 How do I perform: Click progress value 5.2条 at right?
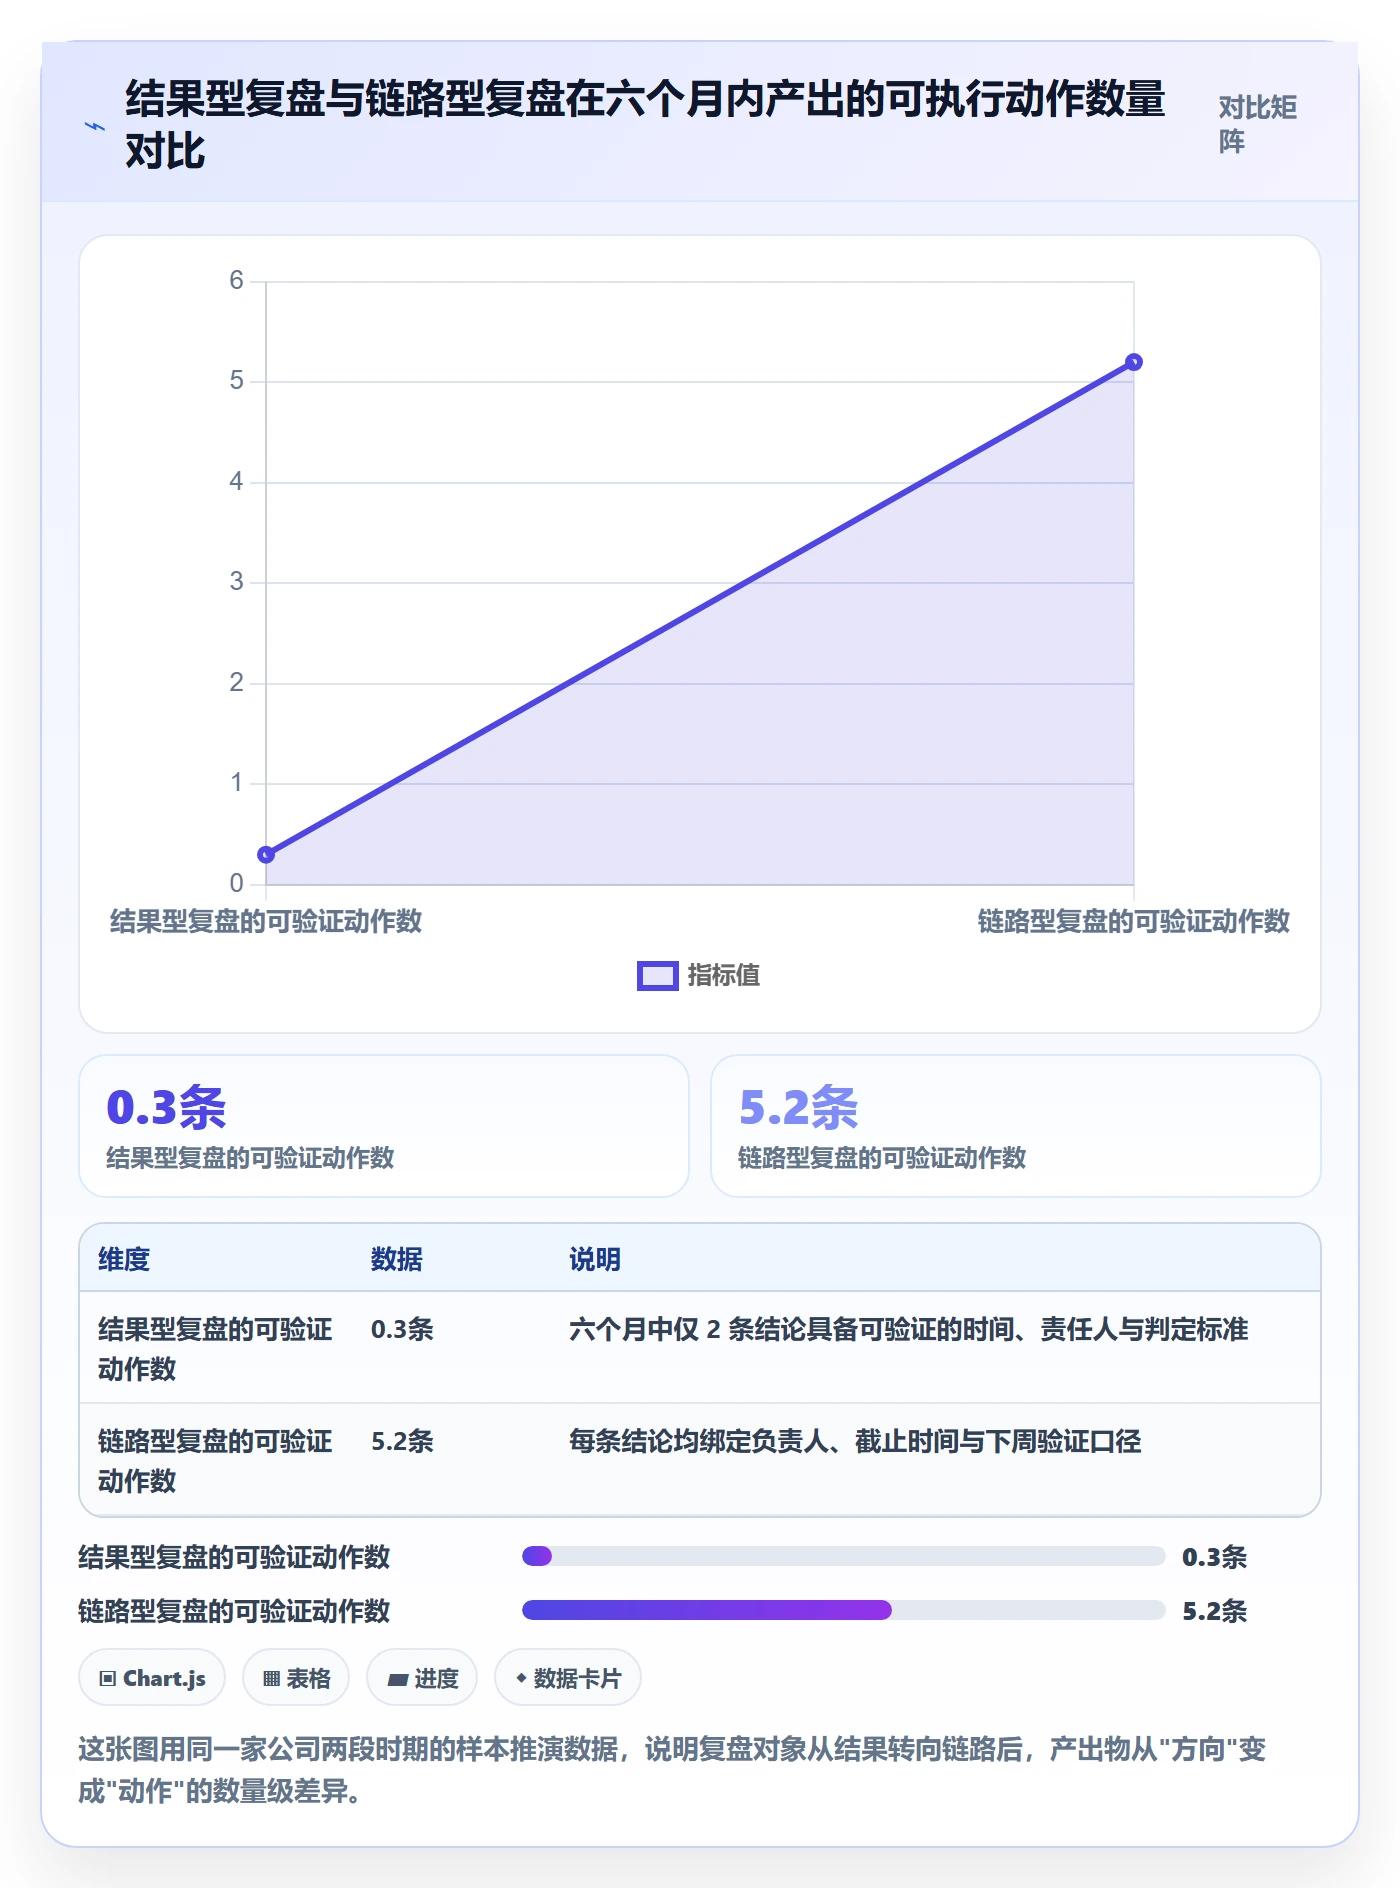point(1215,1611)
